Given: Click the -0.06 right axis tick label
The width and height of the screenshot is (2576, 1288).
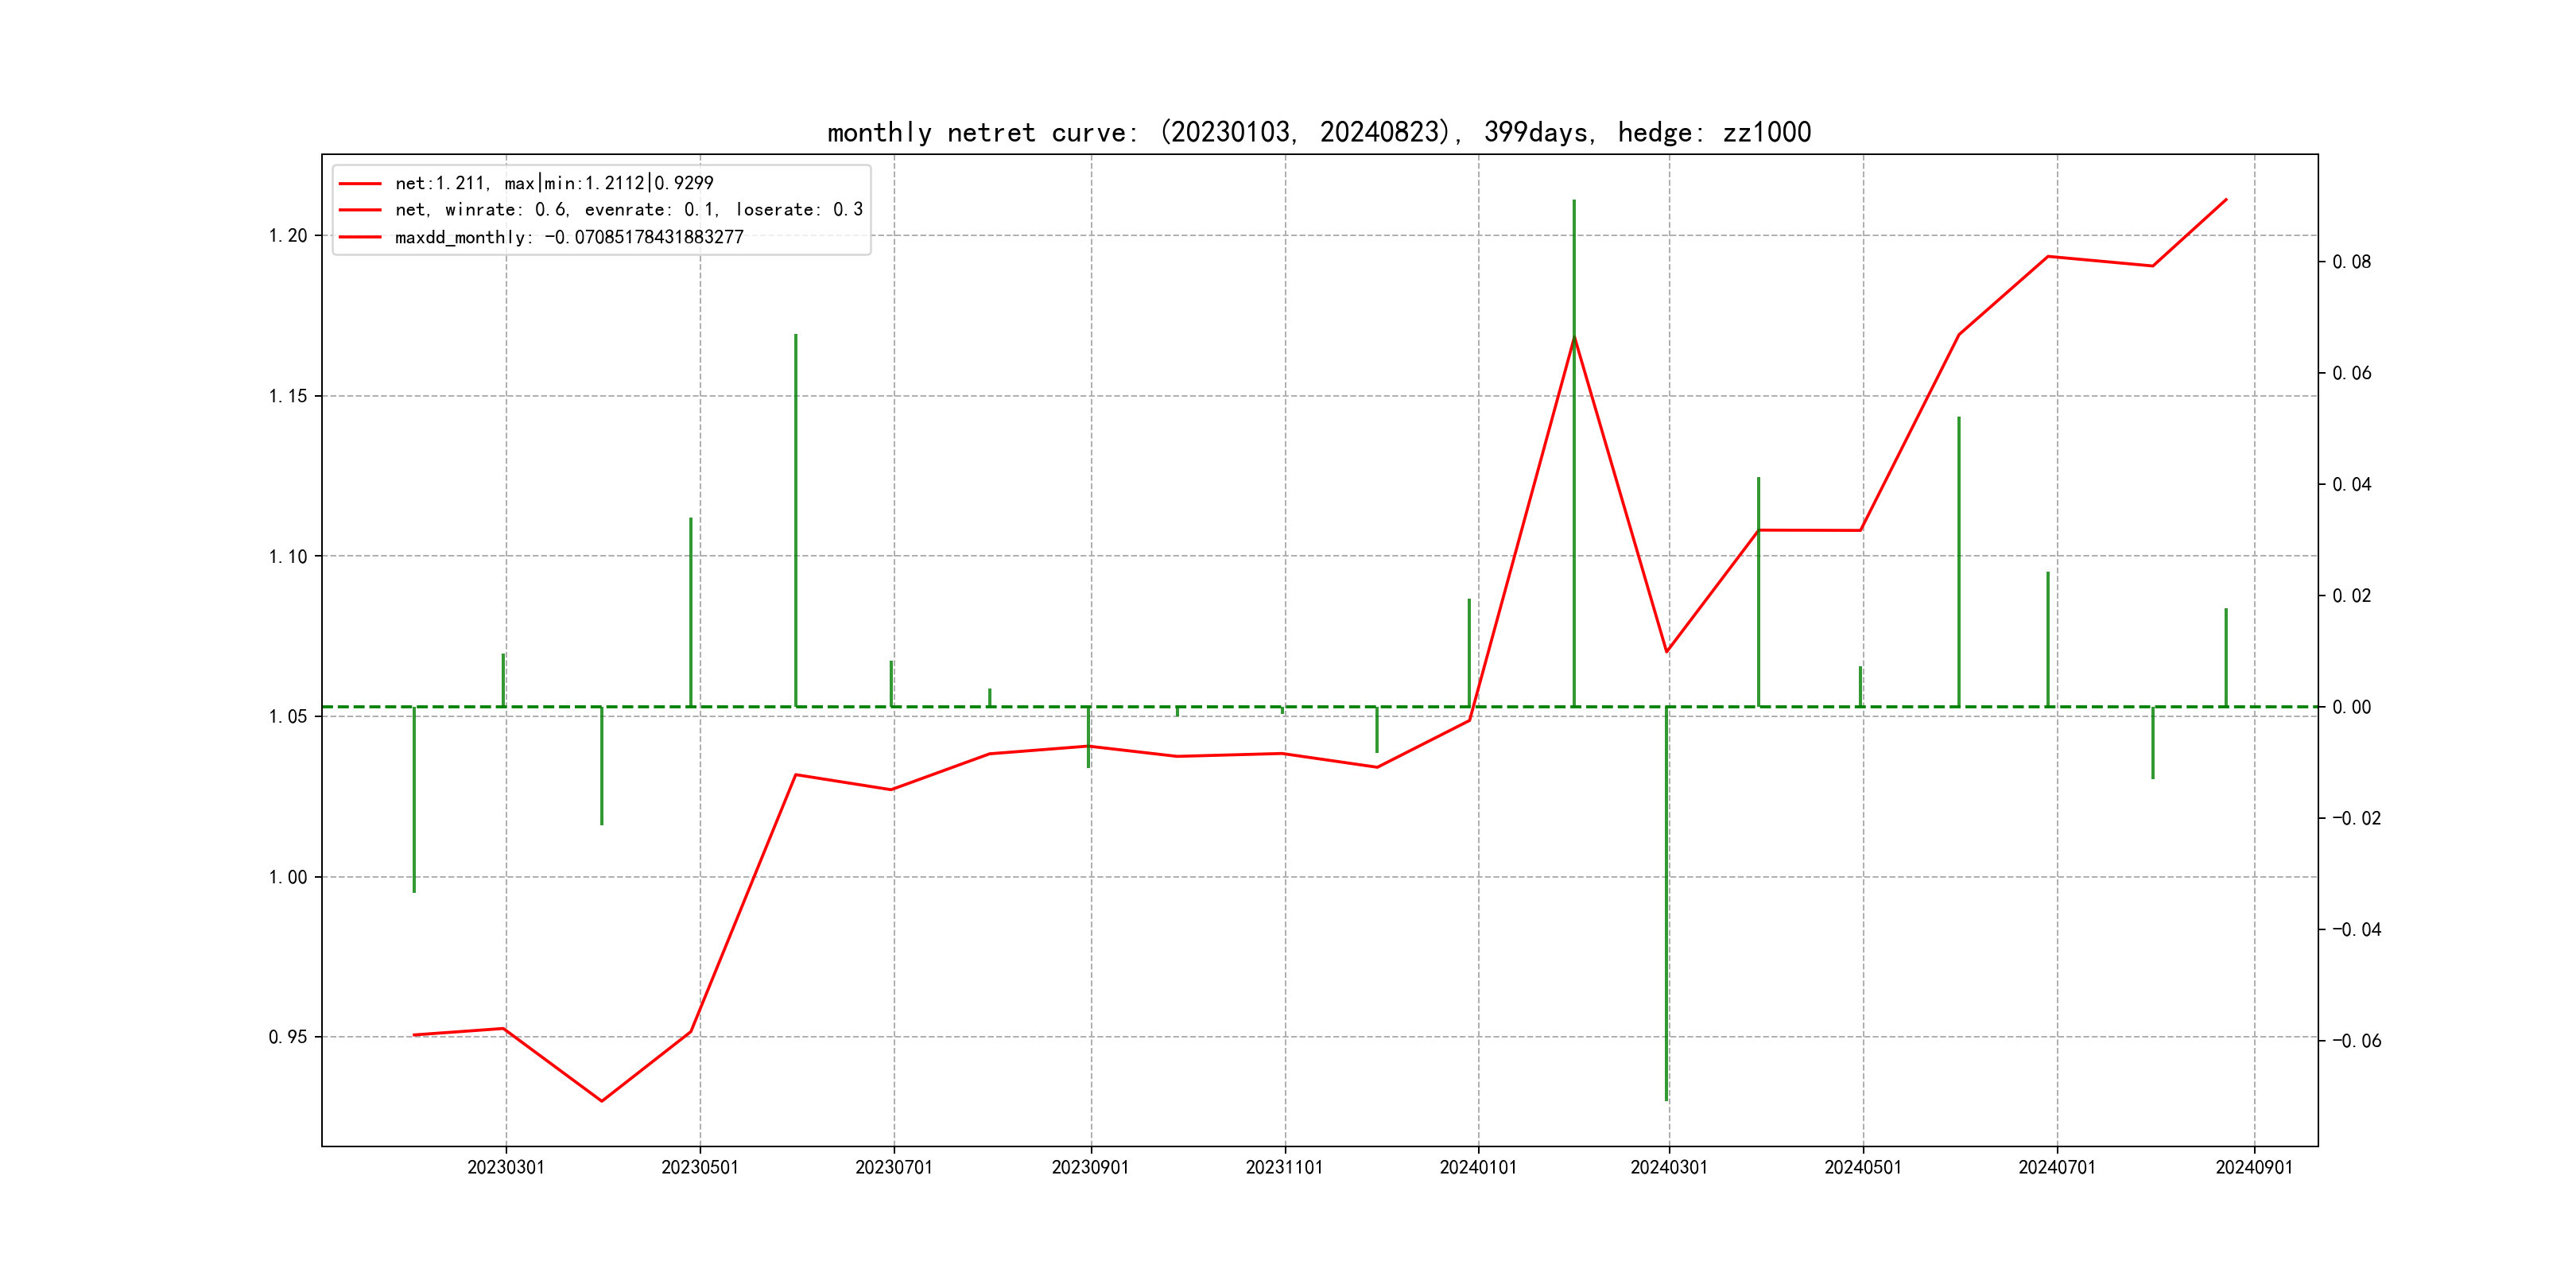Looking at the screenshot, I should click(x=2356, y=1041).
